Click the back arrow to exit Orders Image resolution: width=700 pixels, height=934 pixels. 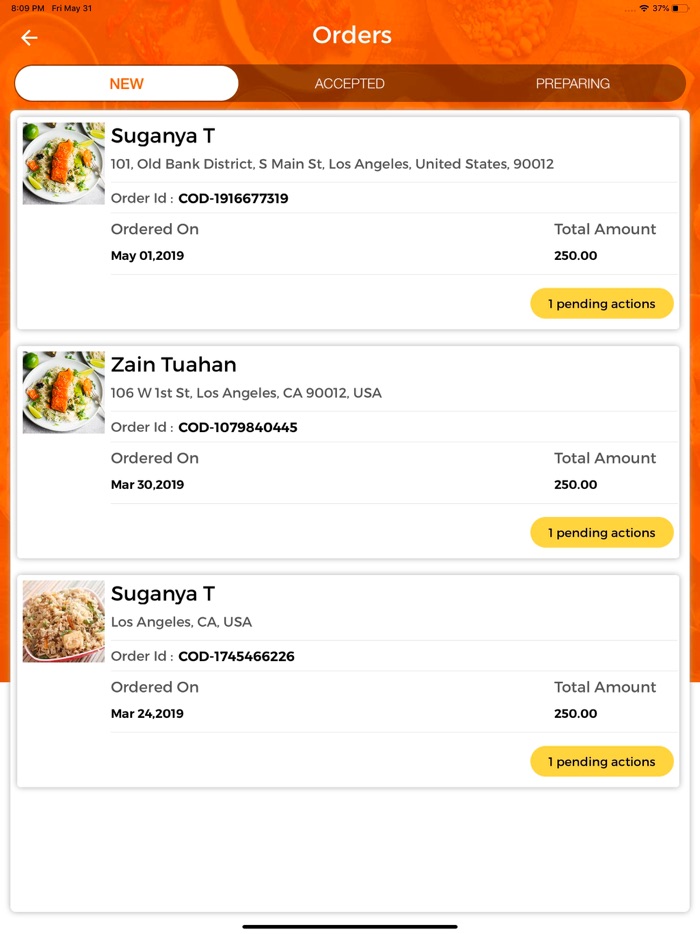coord(28,37)
